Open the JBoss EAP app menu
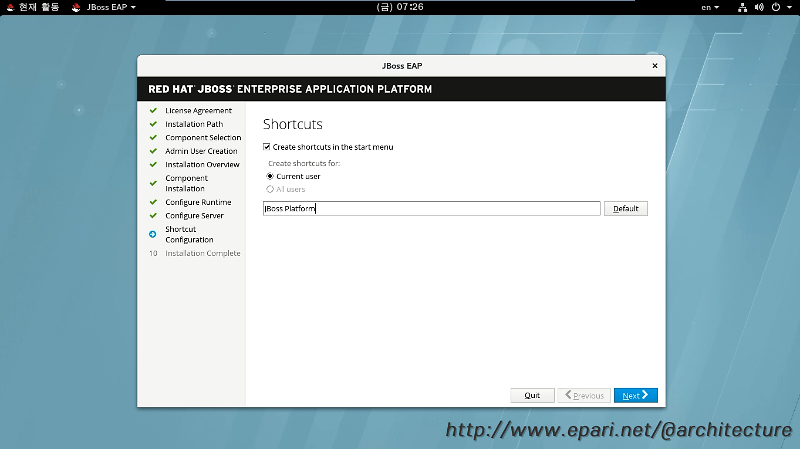The height and width of the screenshot is (449, 800). [x=104, y=7]
